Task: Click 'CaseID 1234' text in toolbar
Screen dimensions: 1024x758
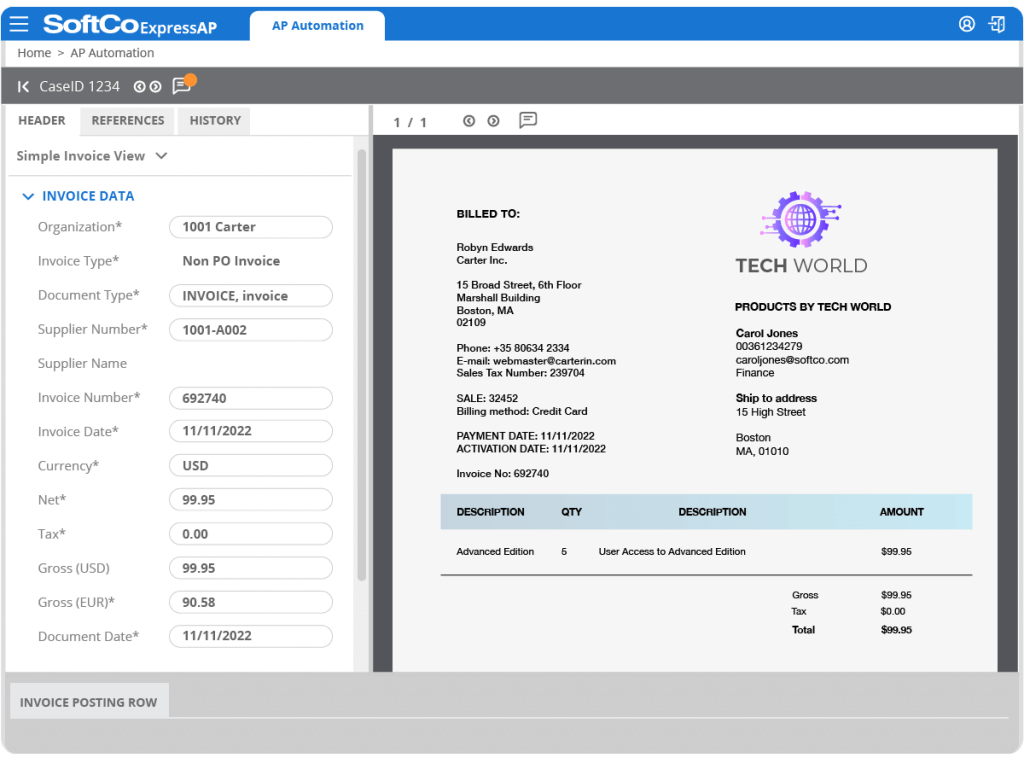Action: (80, 86)
